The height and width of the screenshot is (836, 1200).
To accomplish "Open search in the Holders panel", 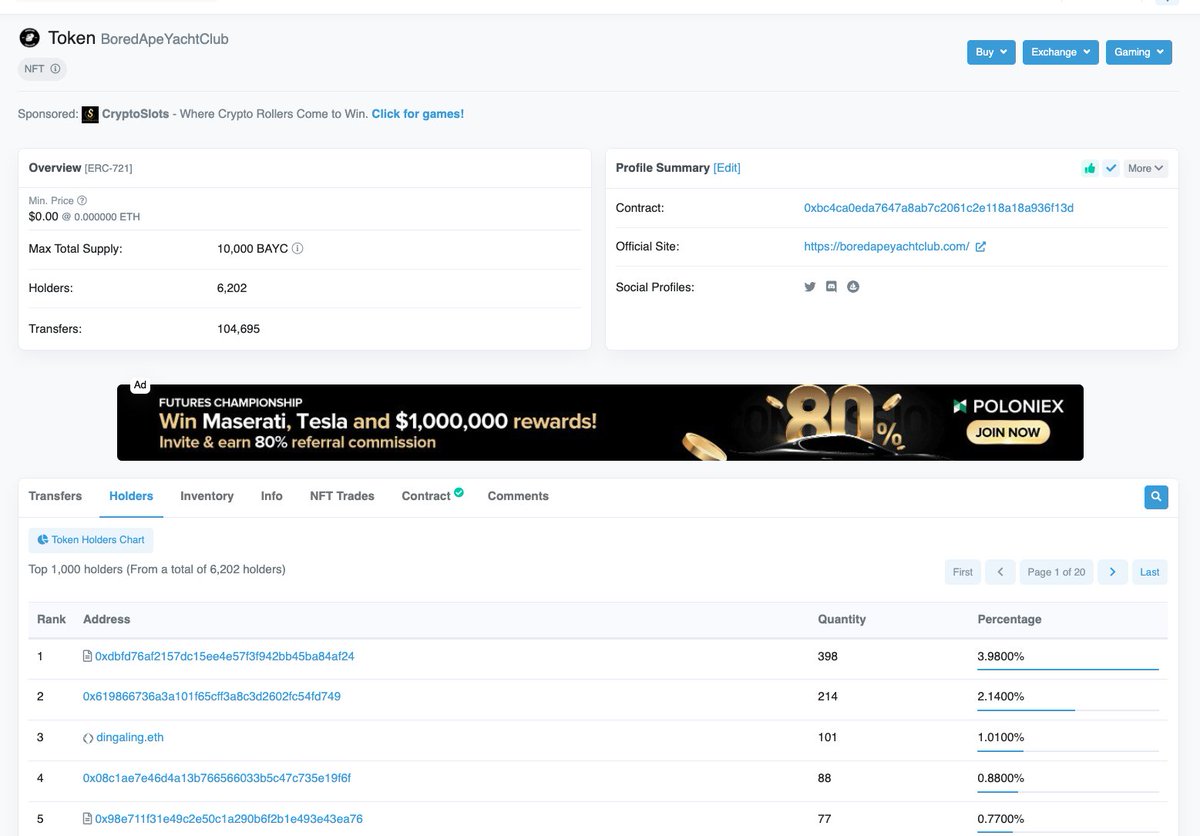I will (1156, 497).
